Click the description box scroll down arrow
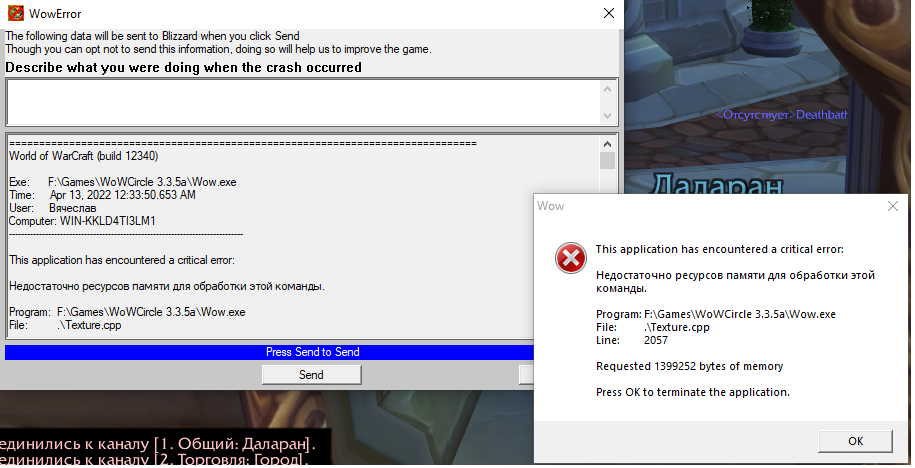This screenshot has width=915, height=468. click(607, 115)
